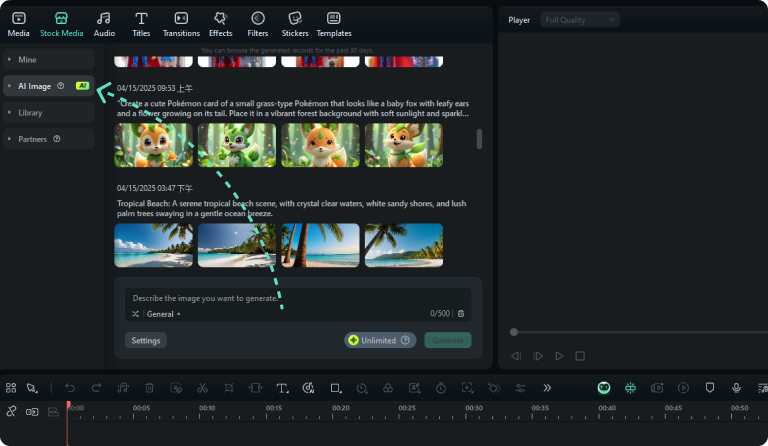
Task: Click the Generate button
Action: [x=448, y=340]
